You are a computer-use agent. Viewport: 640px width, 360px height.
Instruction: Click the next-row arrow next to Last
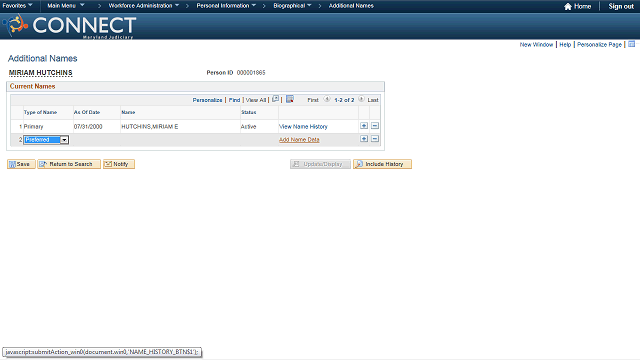[x=361, y=99]
